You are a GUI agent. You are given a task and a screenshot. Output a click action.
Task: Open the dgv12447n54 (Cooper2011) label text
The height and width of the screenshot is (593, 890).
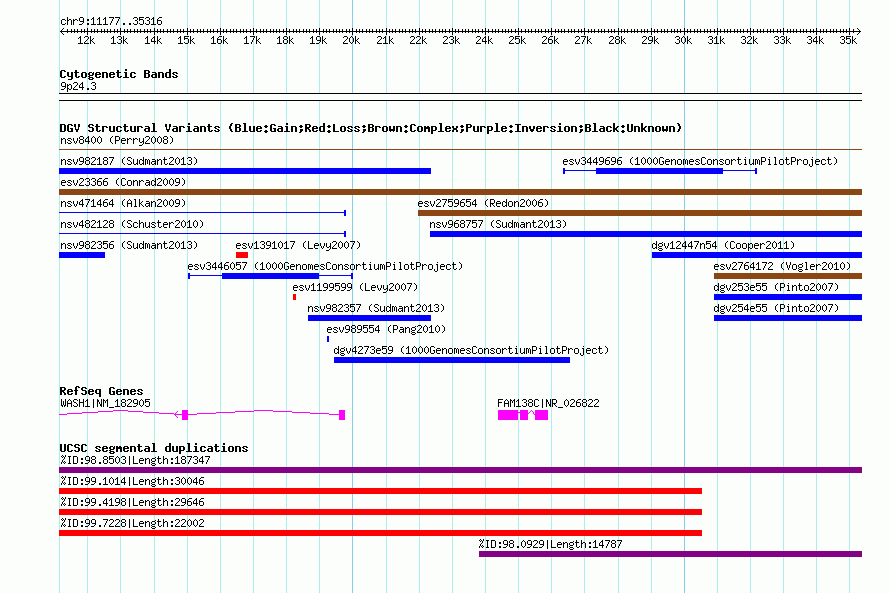click(x=723, y=245)
